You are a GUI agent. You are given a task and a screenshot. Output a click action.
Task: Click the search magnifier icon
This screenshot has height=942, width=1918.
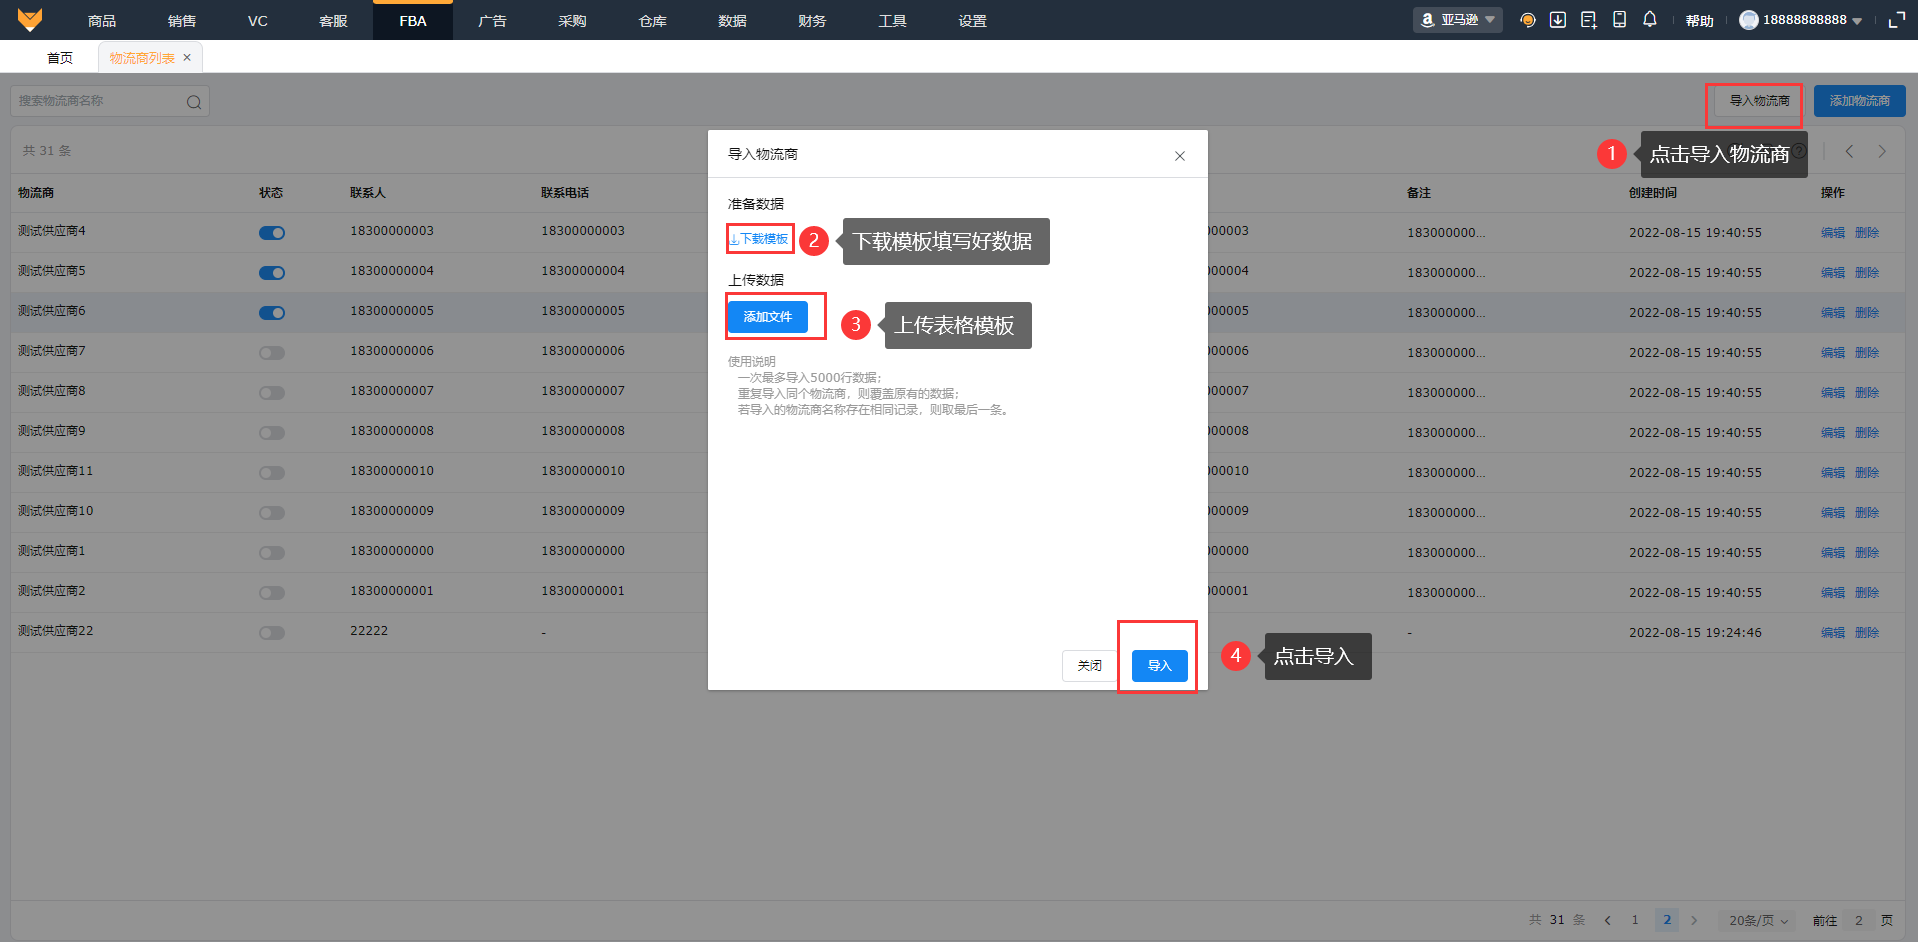pyautogui.click(x=194, y=101)
